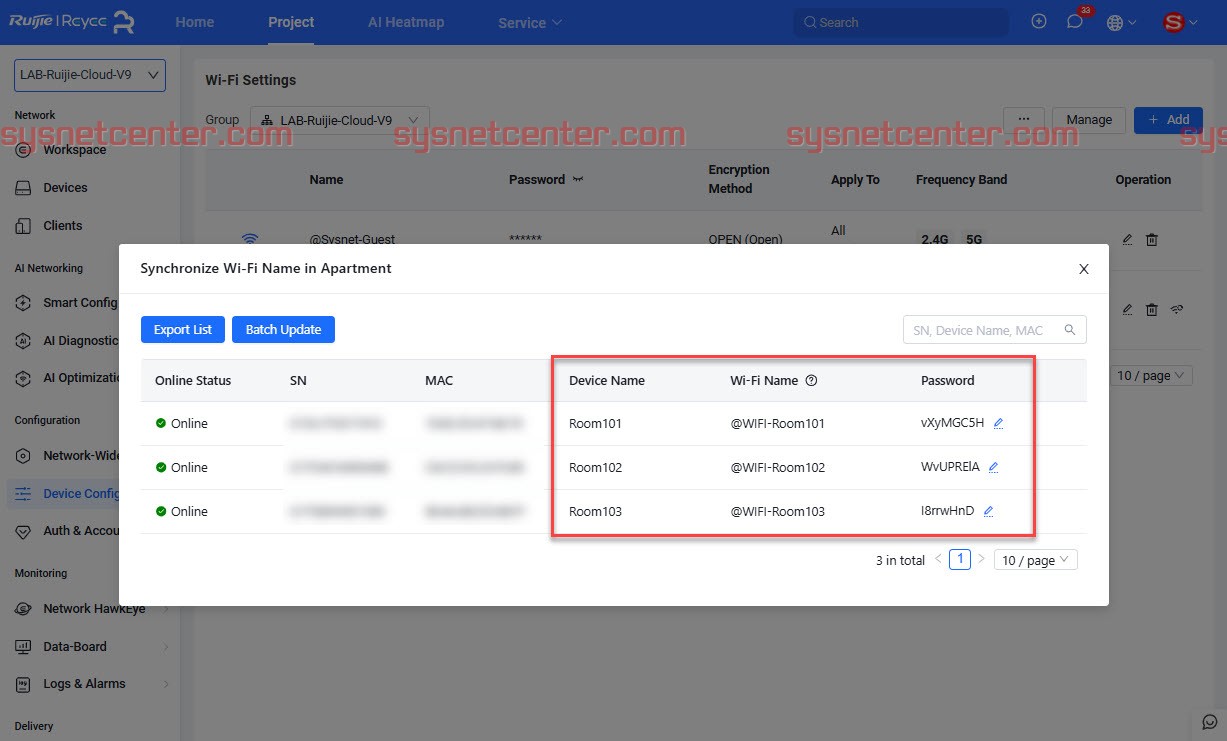Go to page 1 in dialog pagination
1227x741 pixels.
(x=960, y=559)
